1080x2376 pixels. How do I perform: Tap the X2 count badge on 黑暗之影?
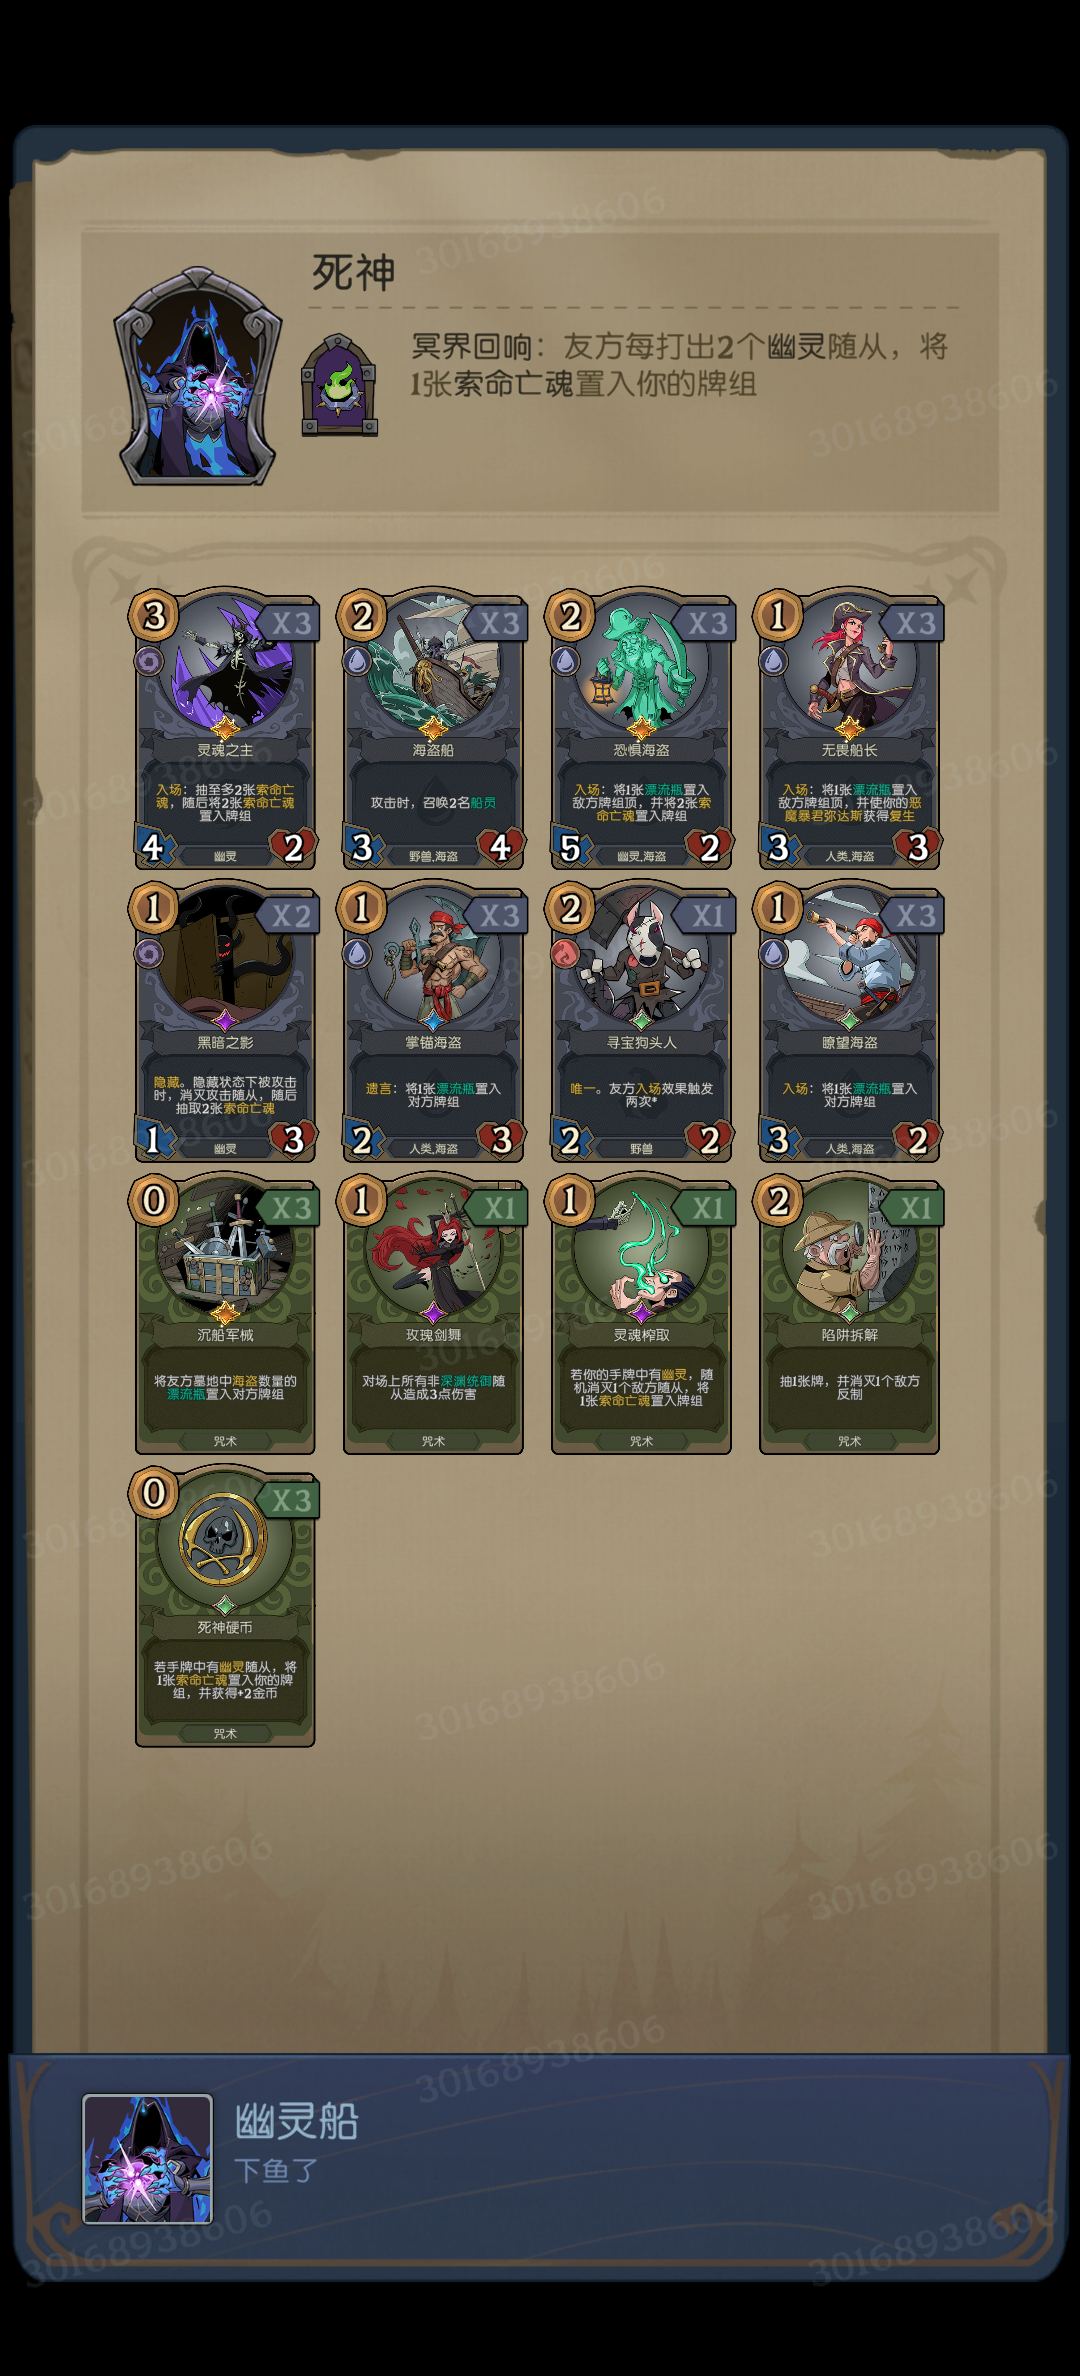291,915
